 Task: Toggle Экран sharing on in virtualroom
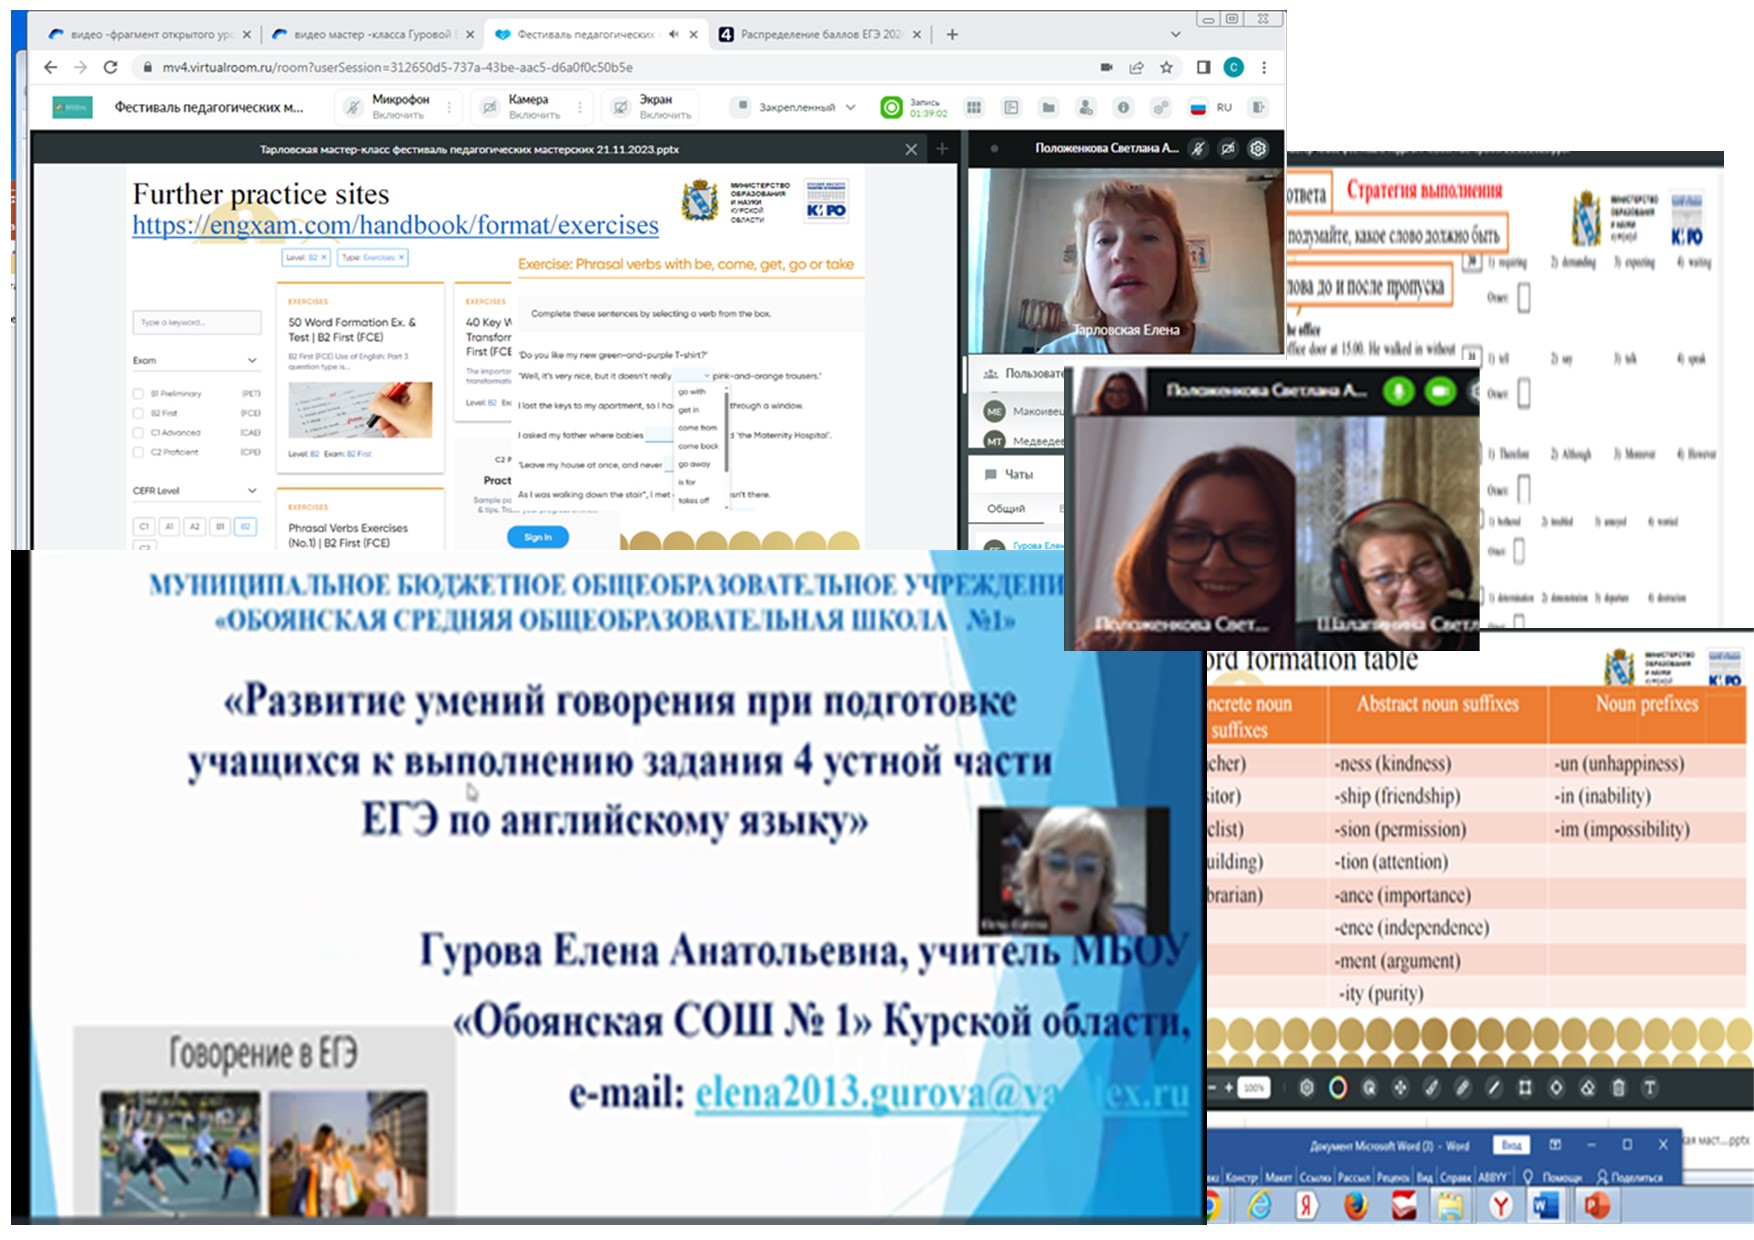(x=652, y=107)
